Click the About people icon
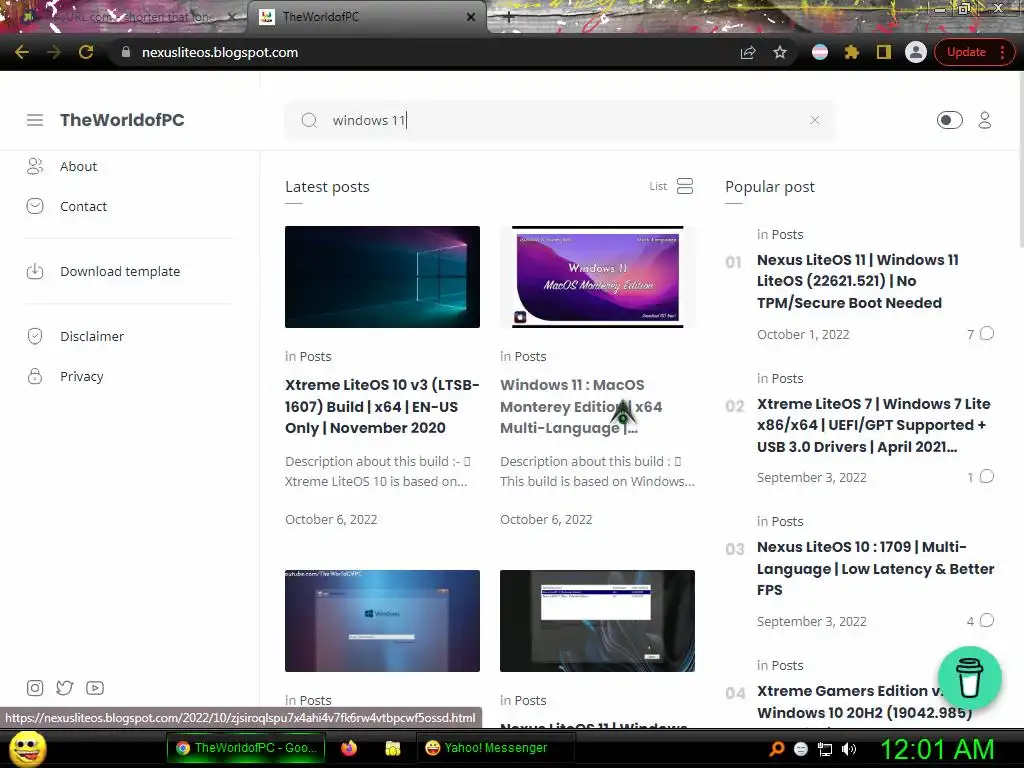 point(35,167)
